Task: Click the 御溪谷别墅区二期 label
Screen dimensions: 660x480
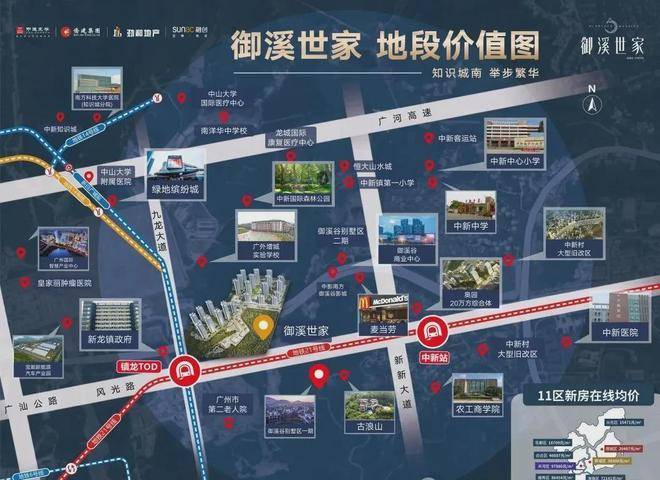Action: [x=341, y=236]
